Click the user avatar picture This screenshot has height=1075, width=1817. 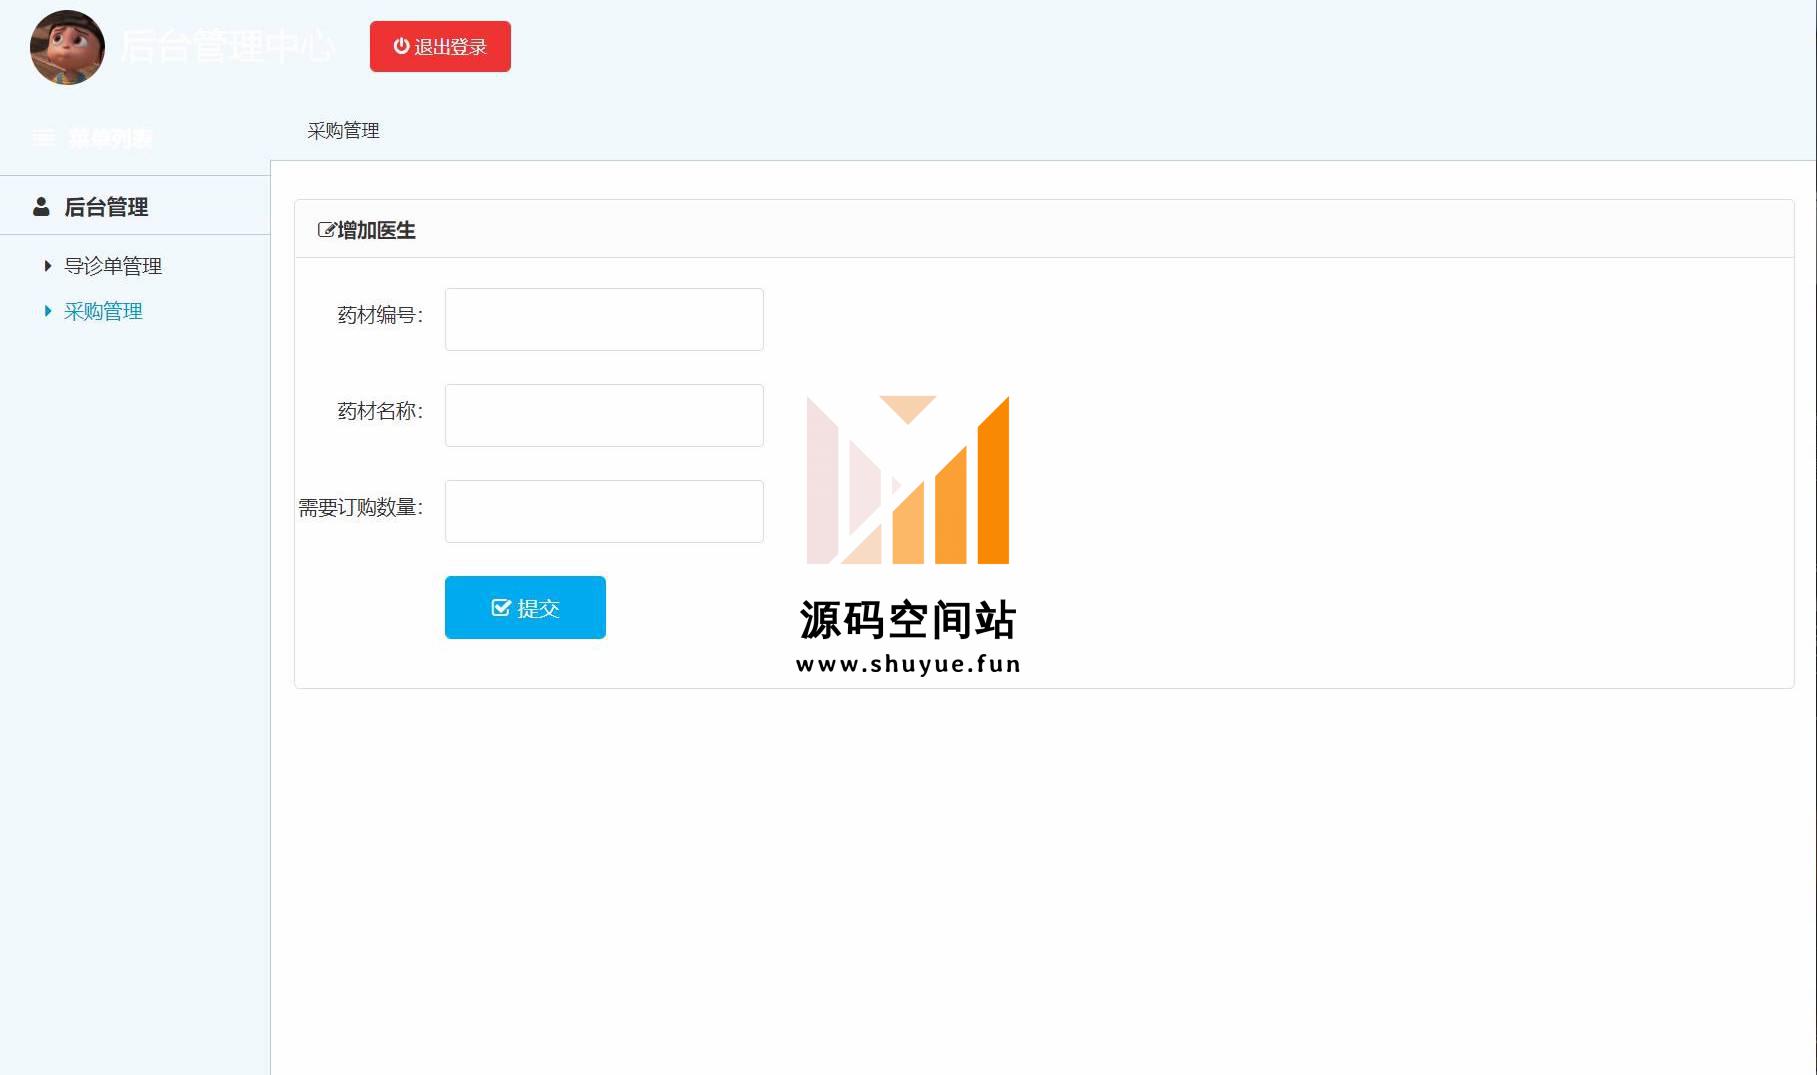click(67, 47)
